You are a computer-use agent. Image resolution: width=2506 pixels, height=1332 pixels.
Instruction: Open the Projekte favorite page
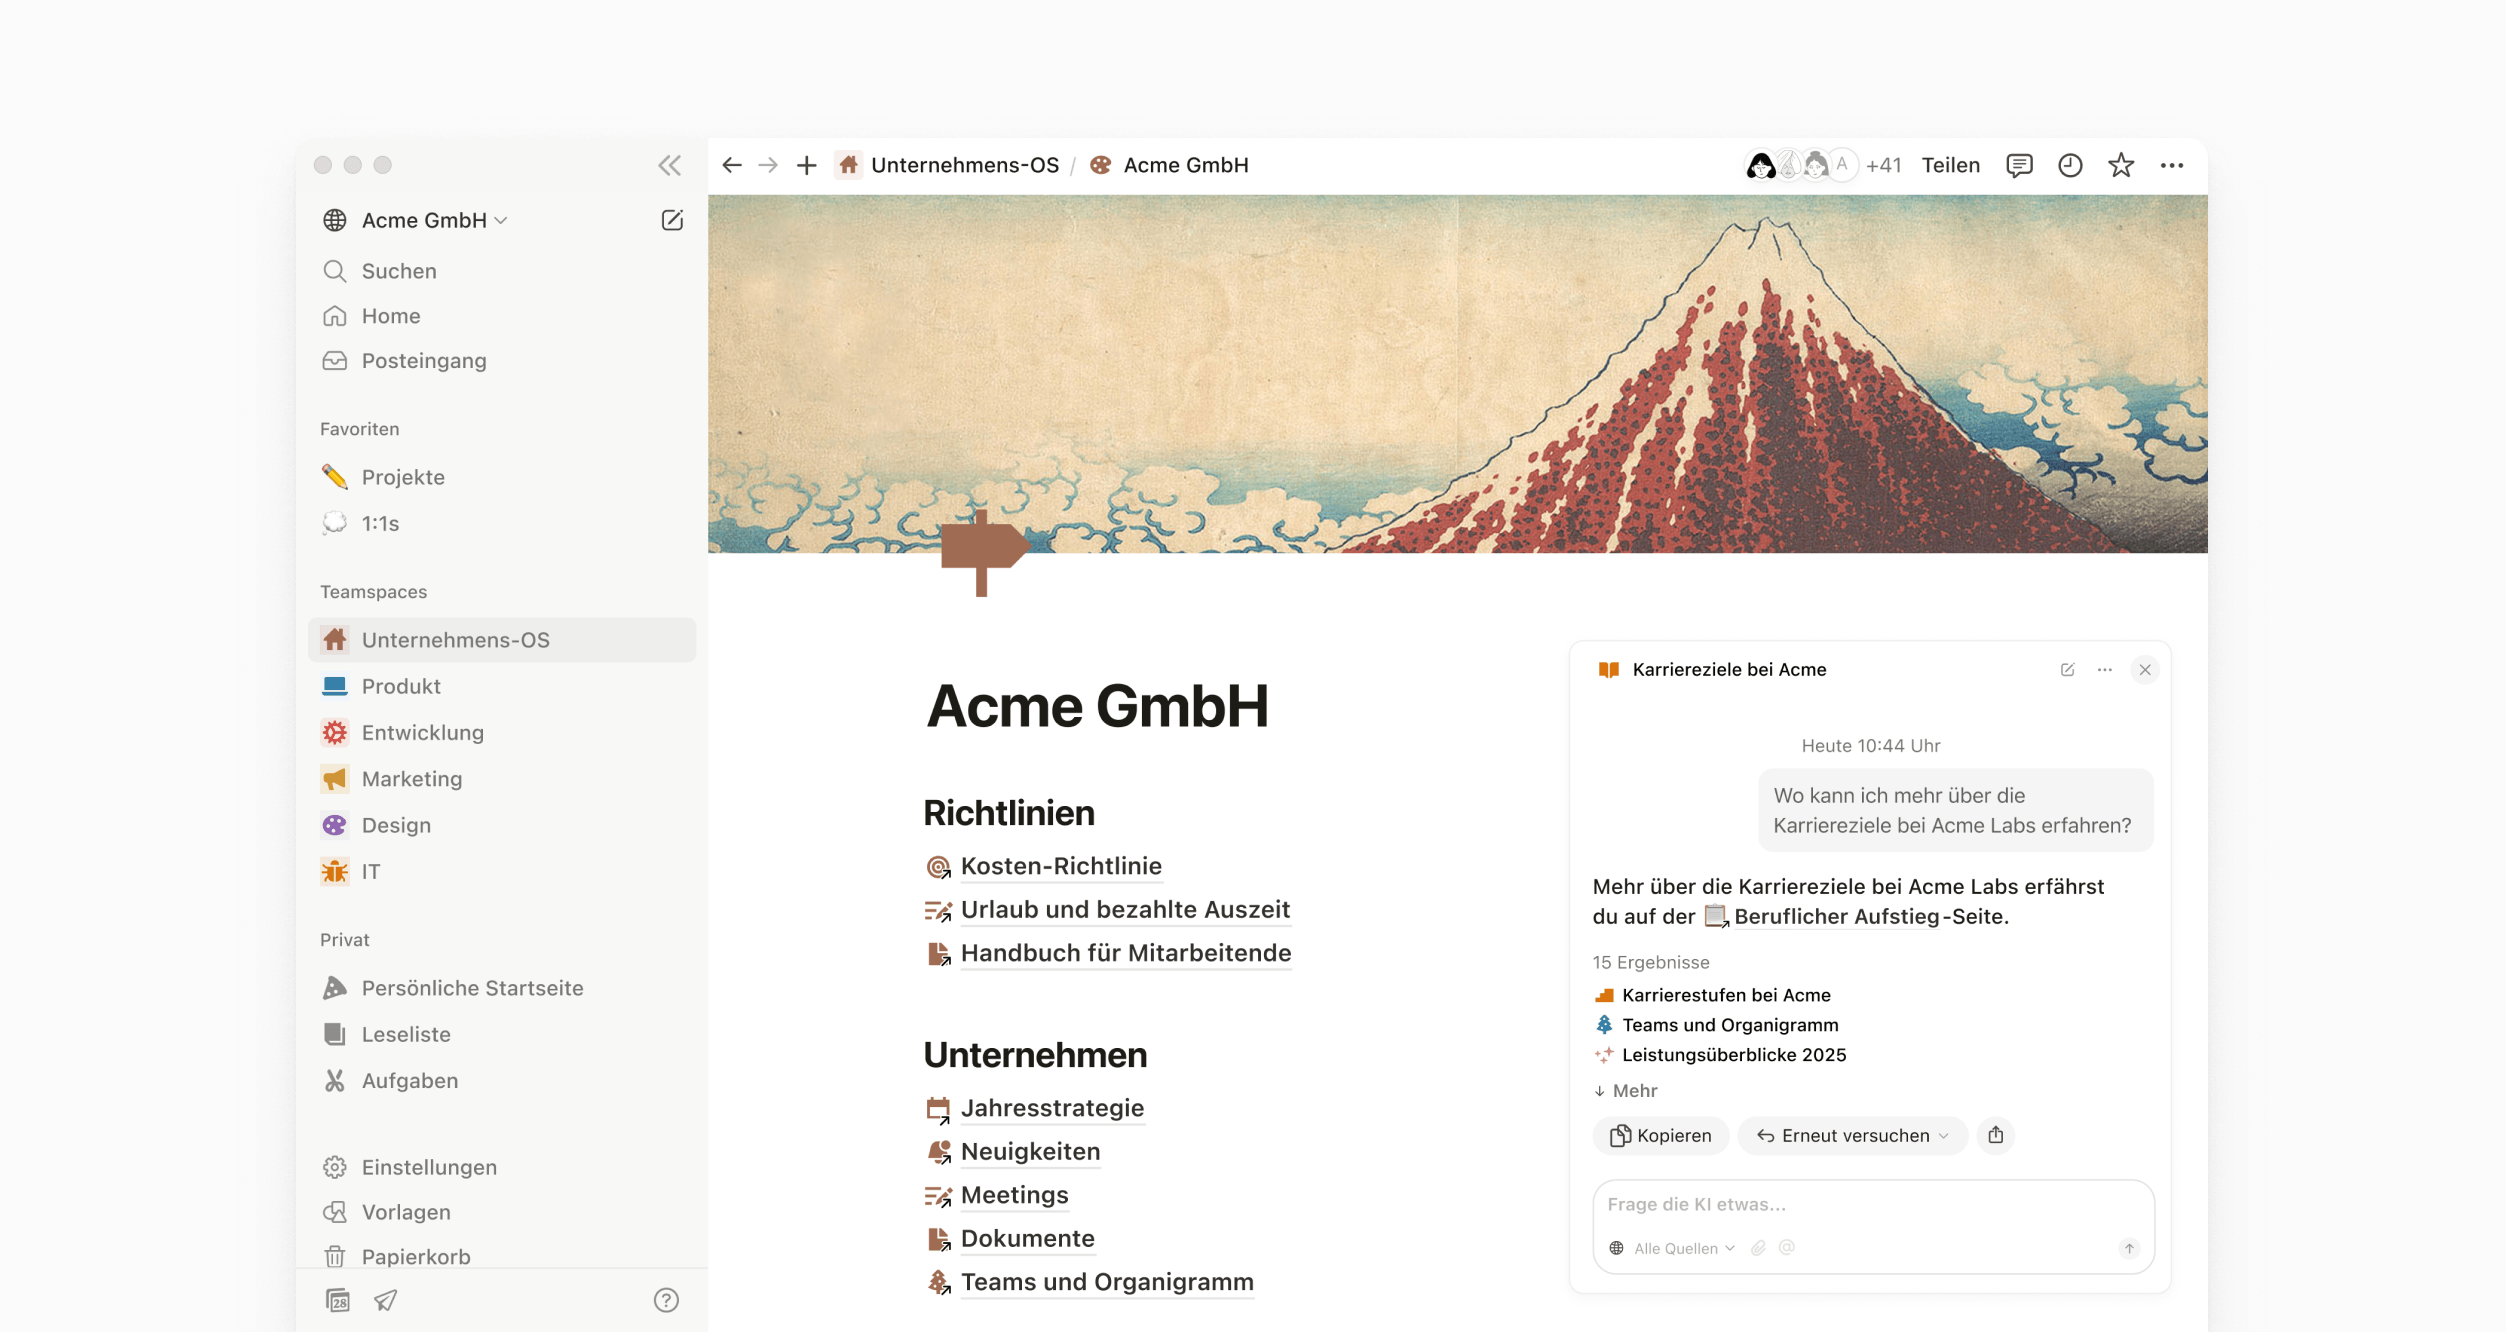tap(502, 477)
